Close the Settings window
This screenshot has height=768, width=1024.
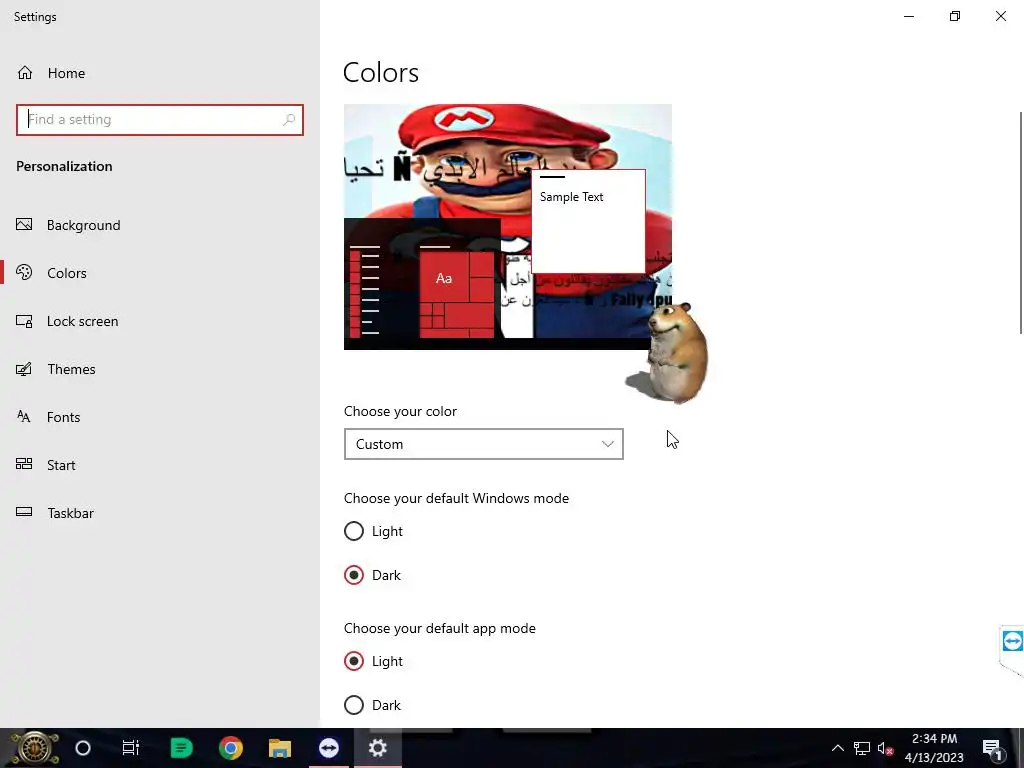[1000, 16]
